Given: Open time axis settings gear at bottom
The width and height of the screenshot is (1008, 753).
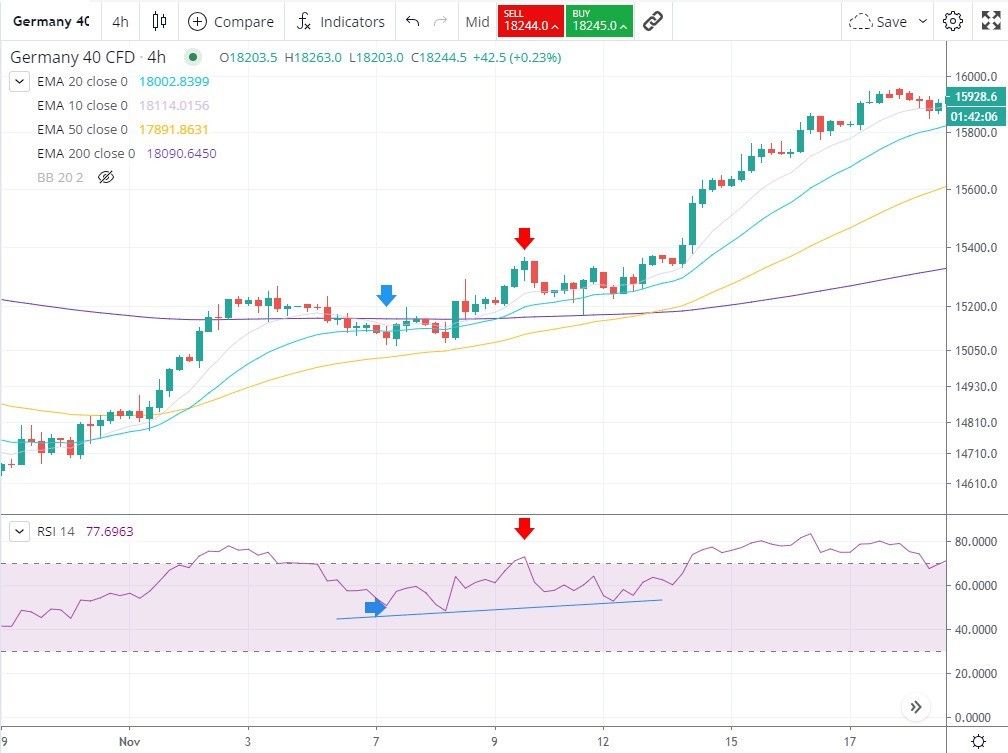Looking at the screenshot, I should tap(978, 741).
